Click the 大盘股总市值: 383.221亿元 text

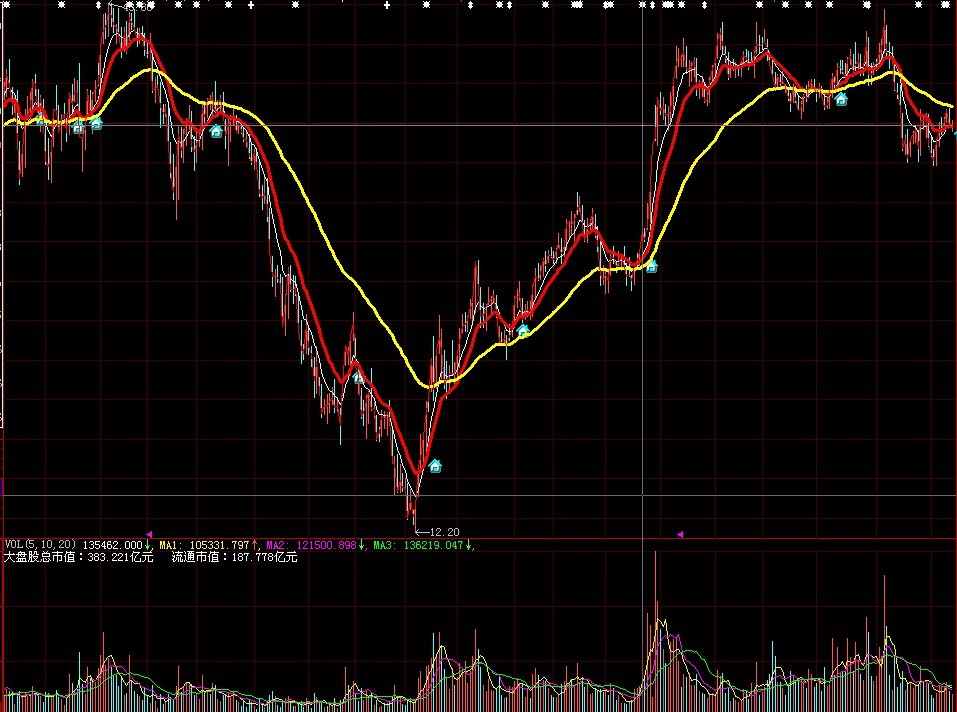tap(79, 557)
